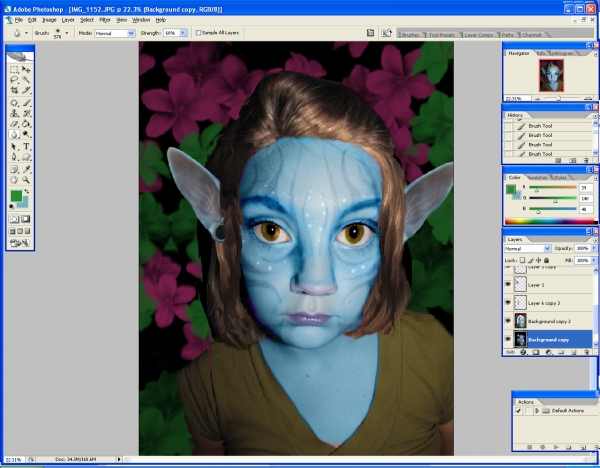Open the layer Fill slider arrow

tap(594, 260)
